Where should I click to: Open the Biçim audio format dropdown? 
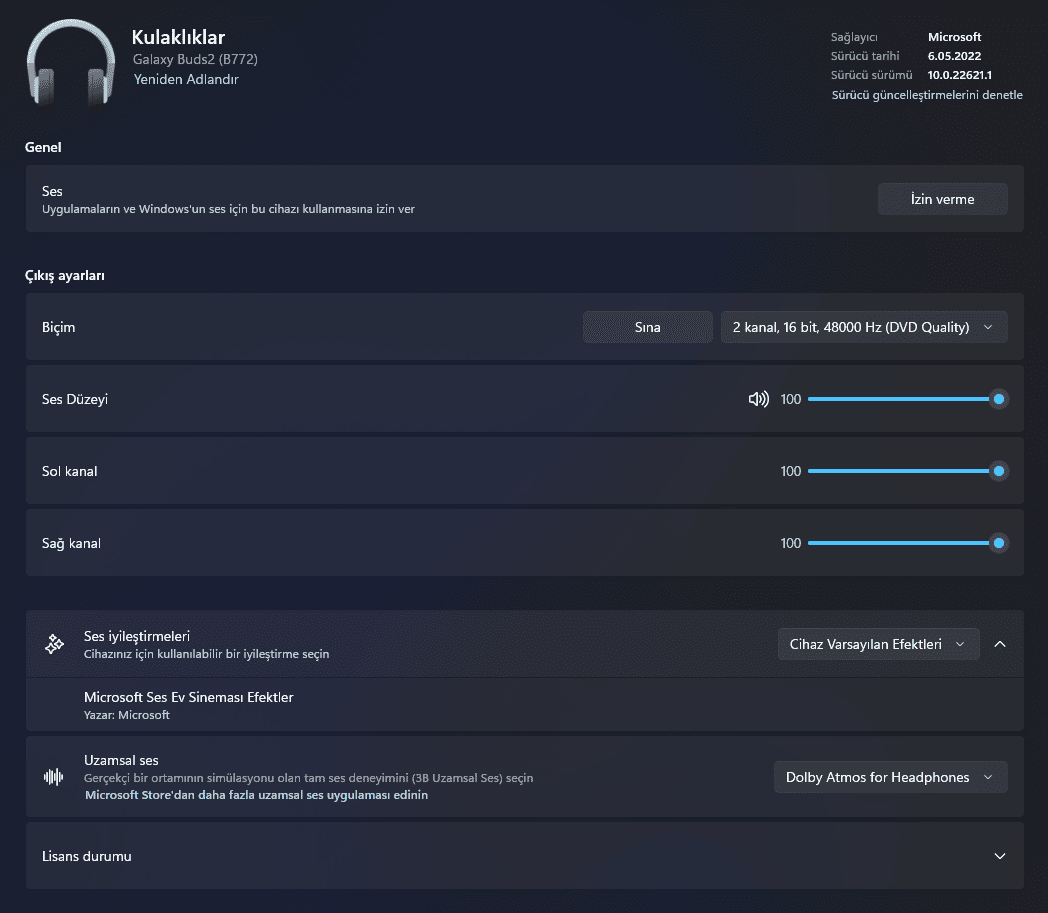pos(863,327)
